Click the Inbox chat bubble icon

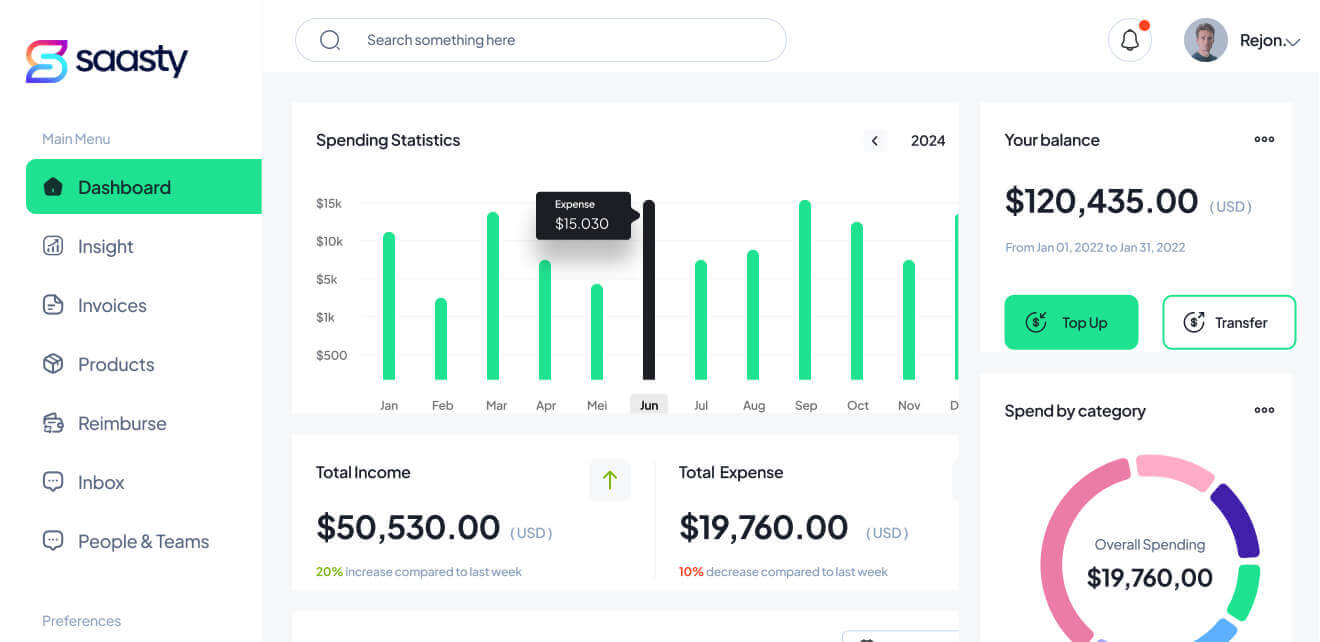[x=53, y=482]
